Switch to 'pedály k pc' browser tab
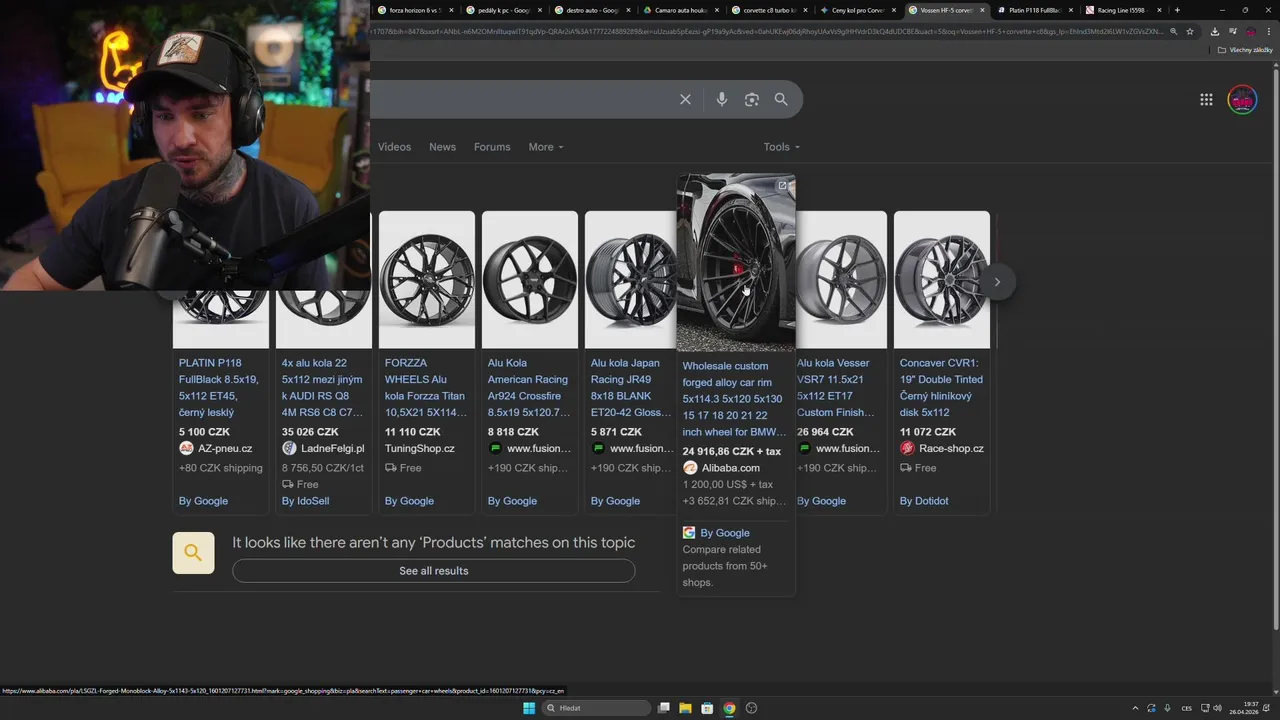Screen dimensions: 1280x720 [x=503, y=10]
